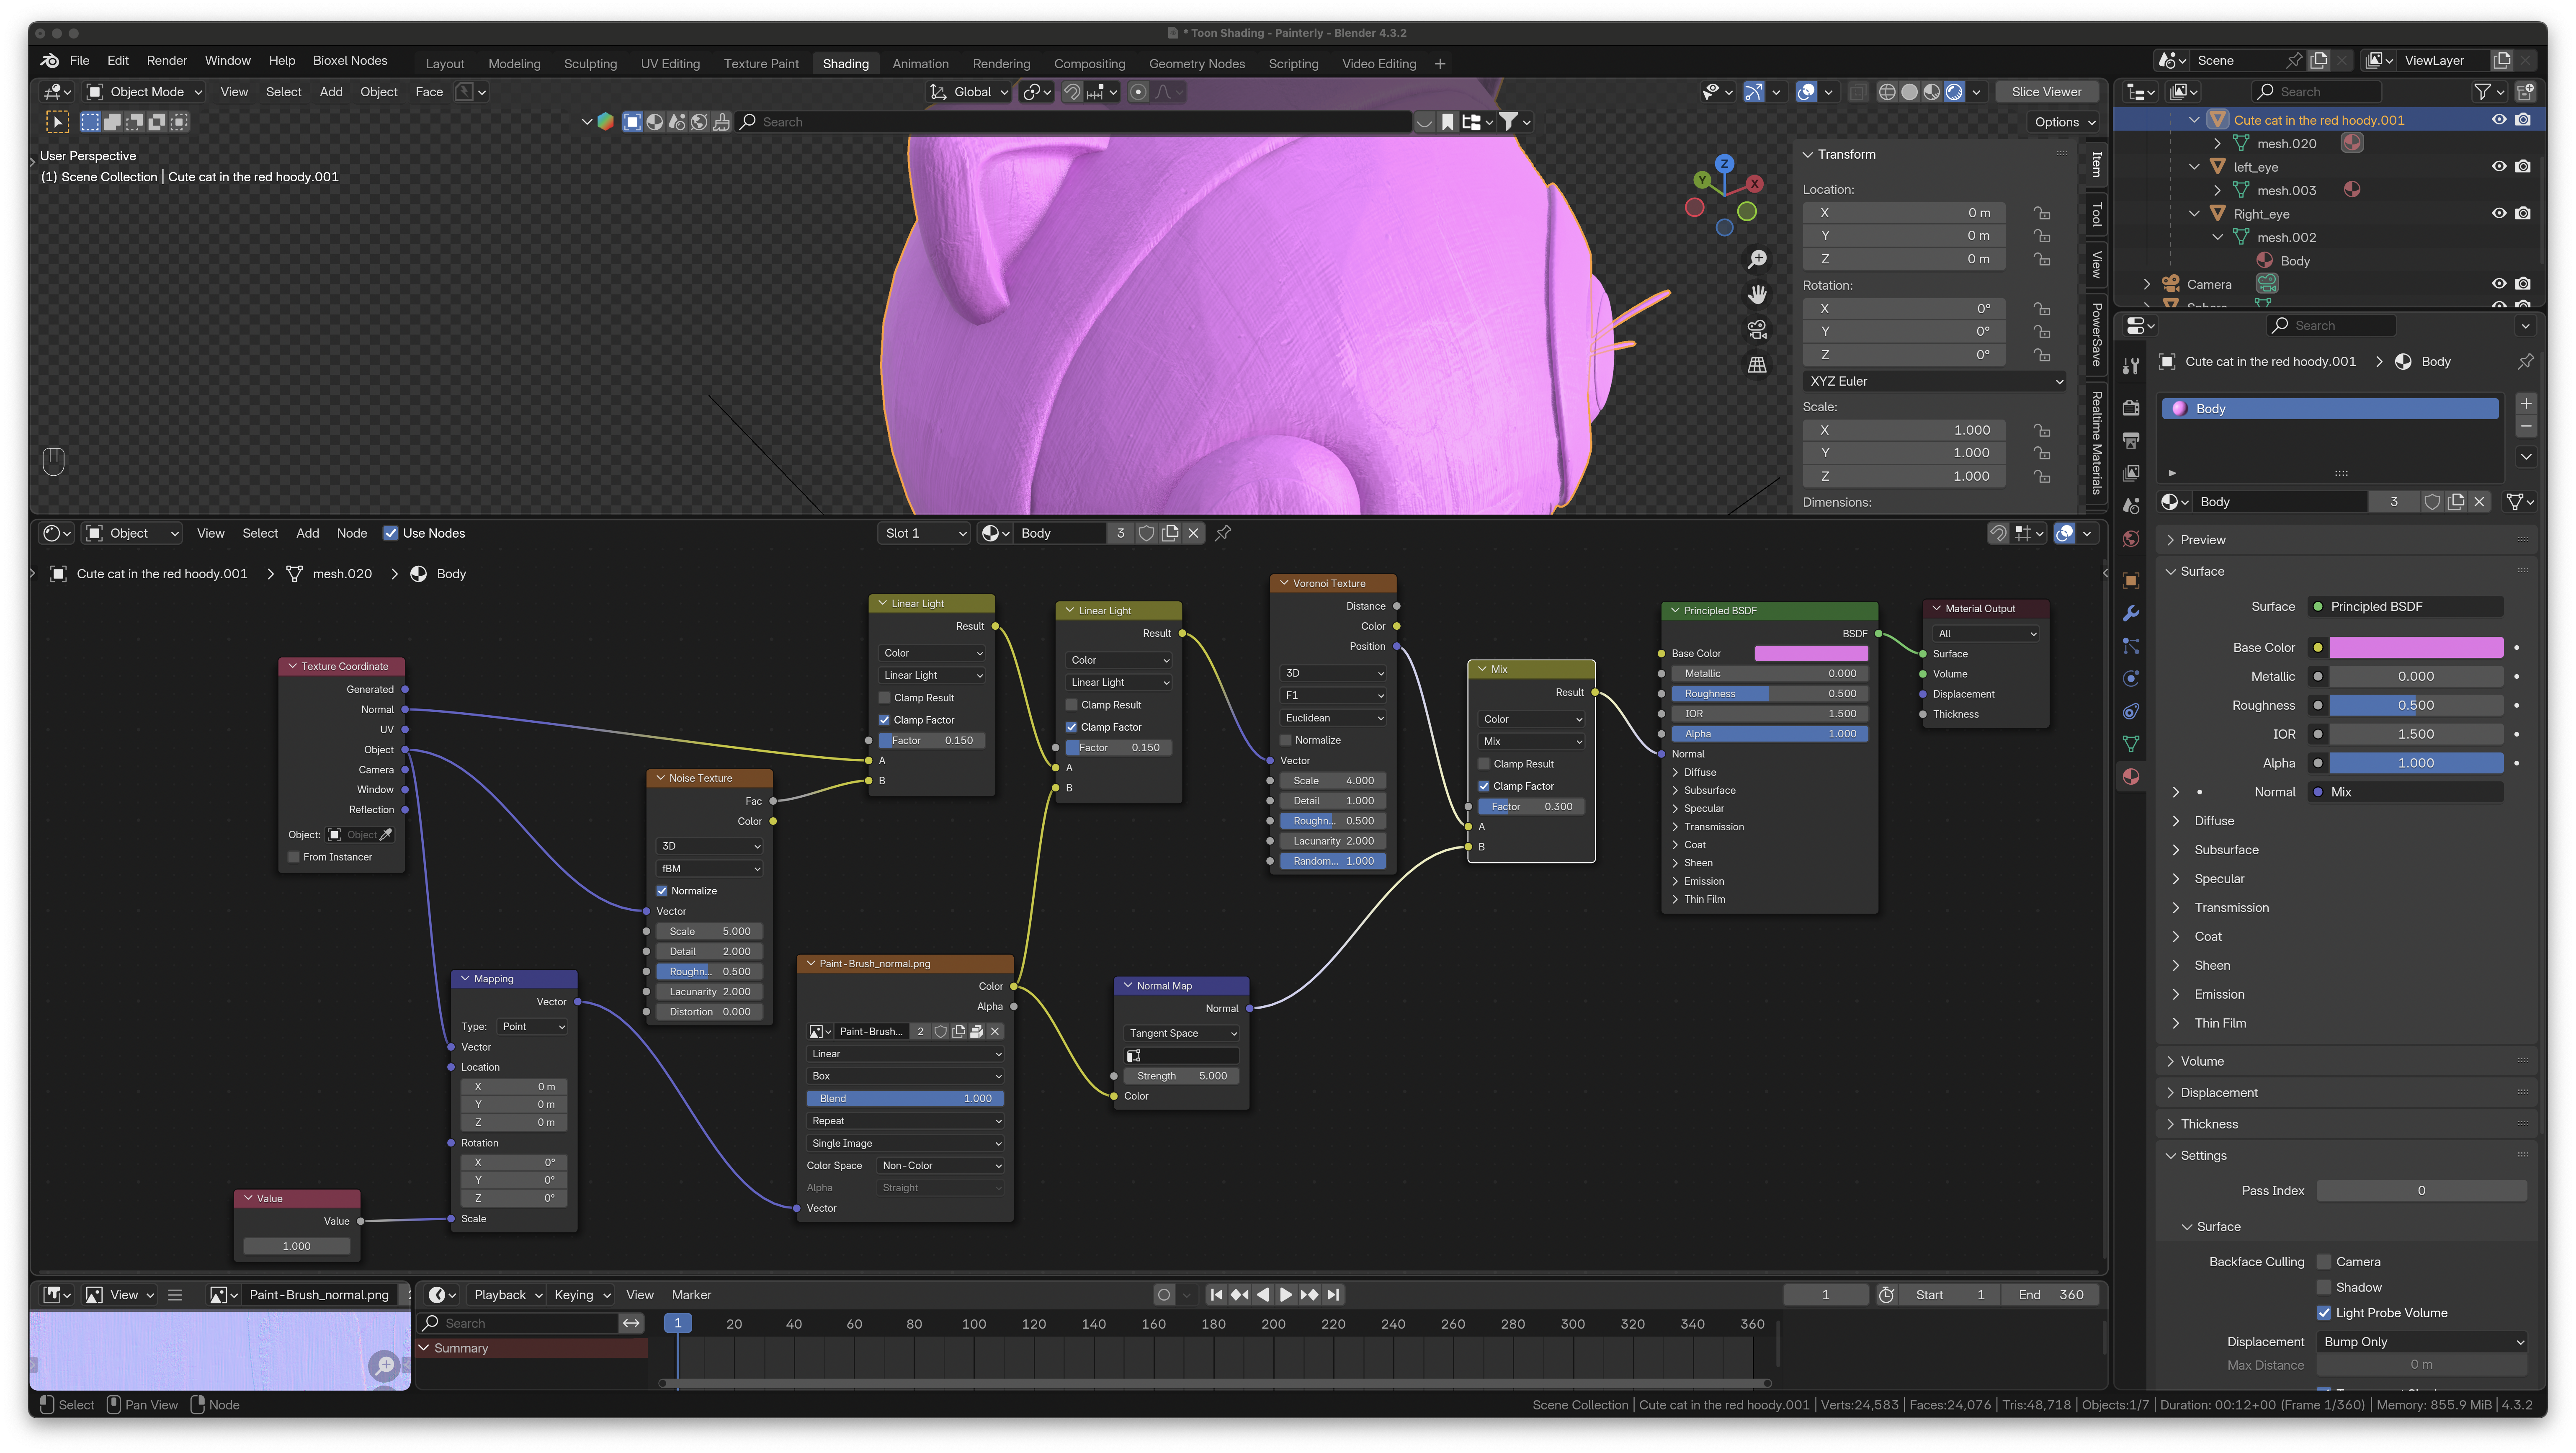Image resolution: width=2576 pixels, height=1453 pixels.
Task: Click the play animation button
Action: (1286, 1295)
